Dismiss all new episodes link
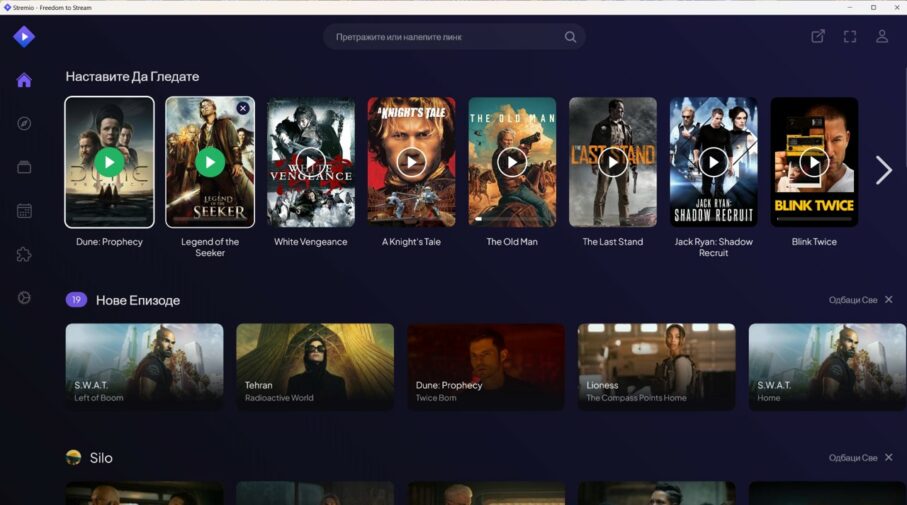Screen dimensions: 907x505 853,300
